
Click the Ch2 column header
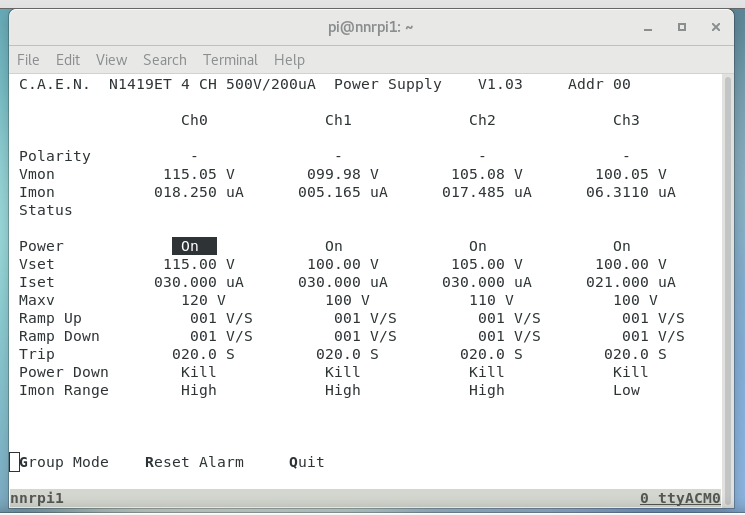click(x=482, y=120)
